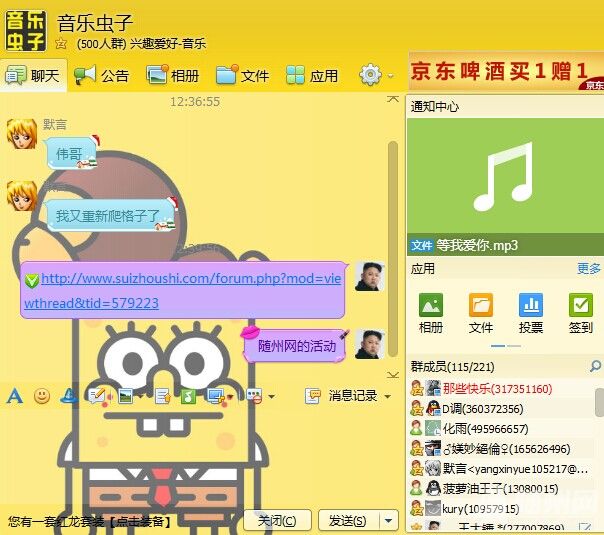
Task: Expand the screen capture dropdown arrow
Action: 230,396
